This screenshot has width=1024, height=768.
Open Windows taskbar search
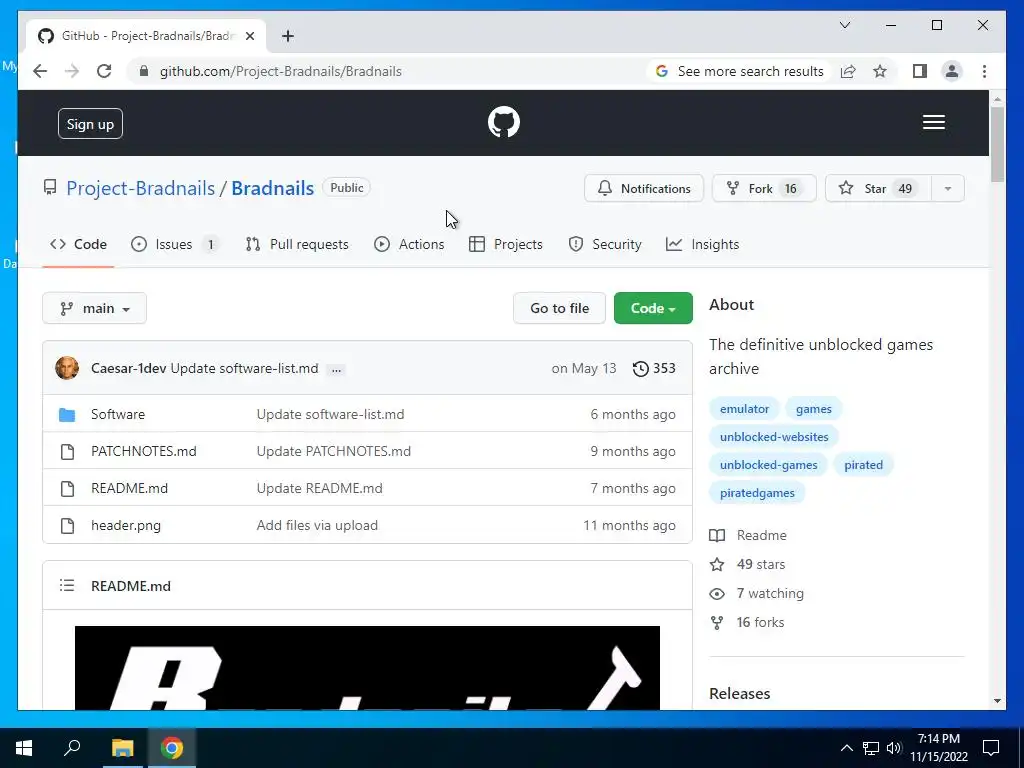point(72,748)
